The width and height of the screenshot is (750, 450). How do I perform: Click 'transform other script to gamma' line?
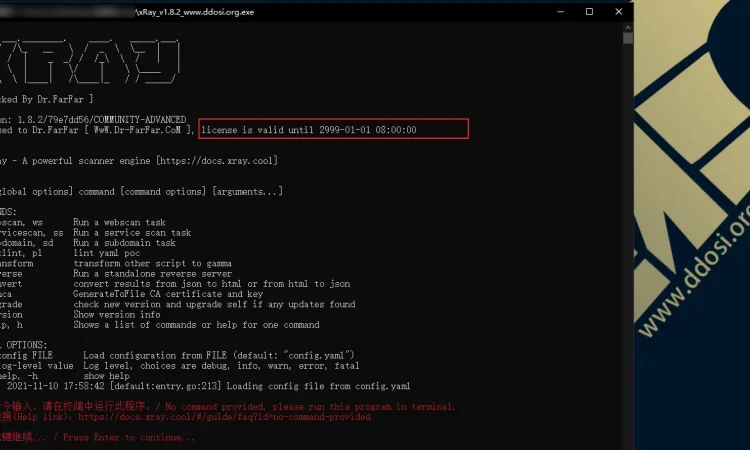pos(153,263)
